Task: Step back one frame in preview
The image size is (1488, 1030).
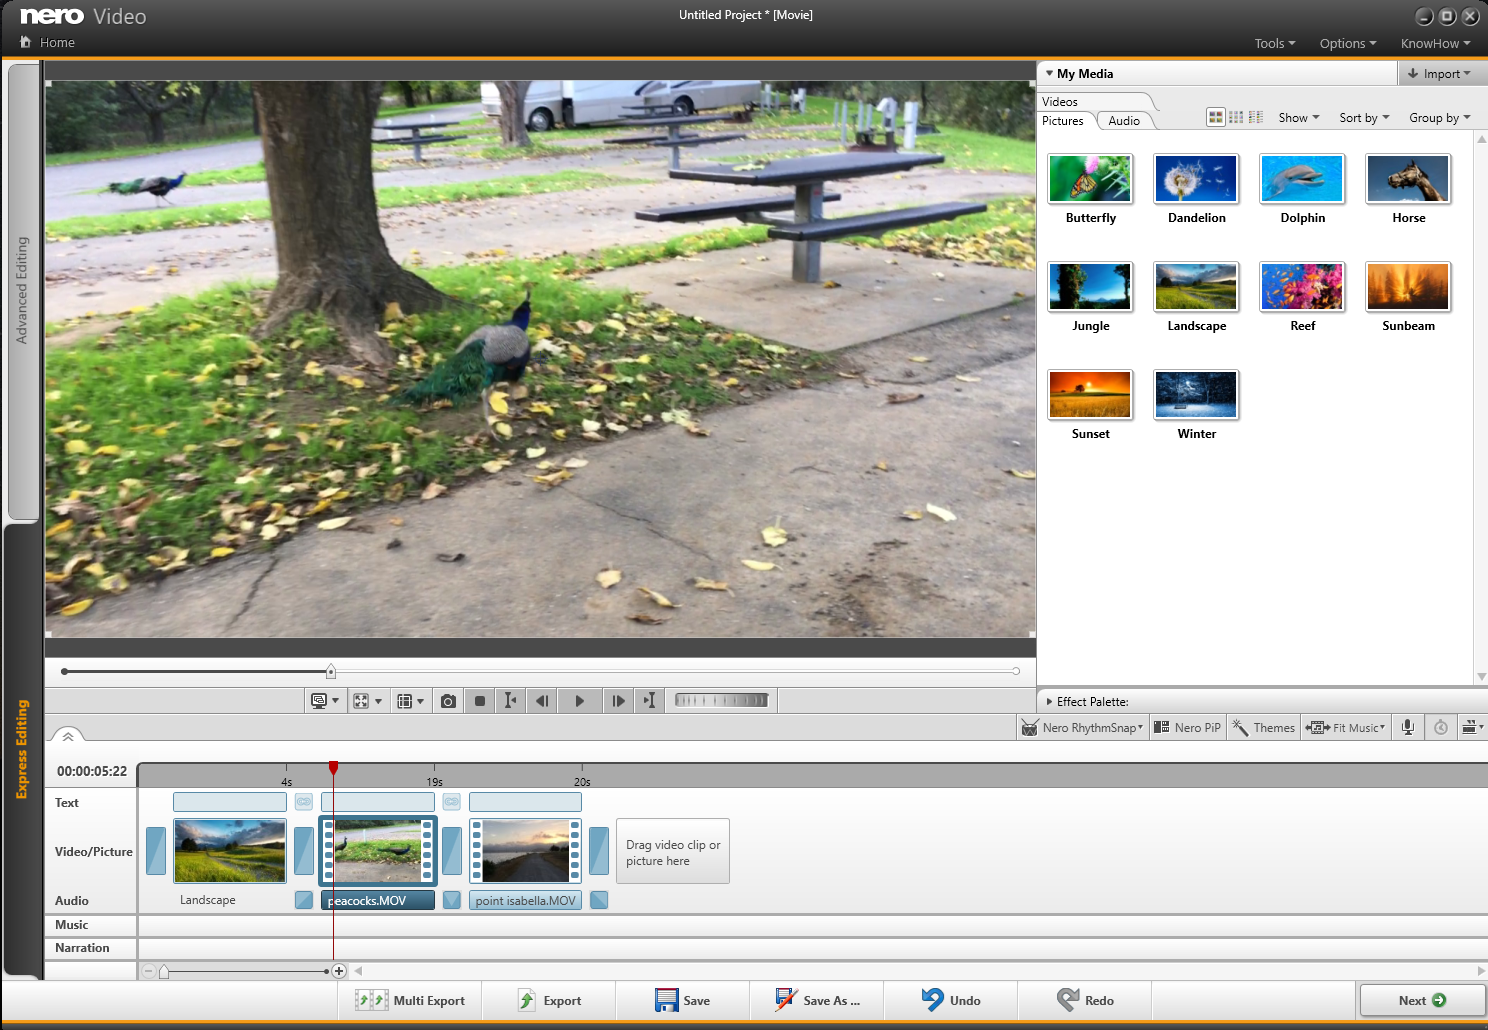Action: pyautogui.click(x=542, y=701)
